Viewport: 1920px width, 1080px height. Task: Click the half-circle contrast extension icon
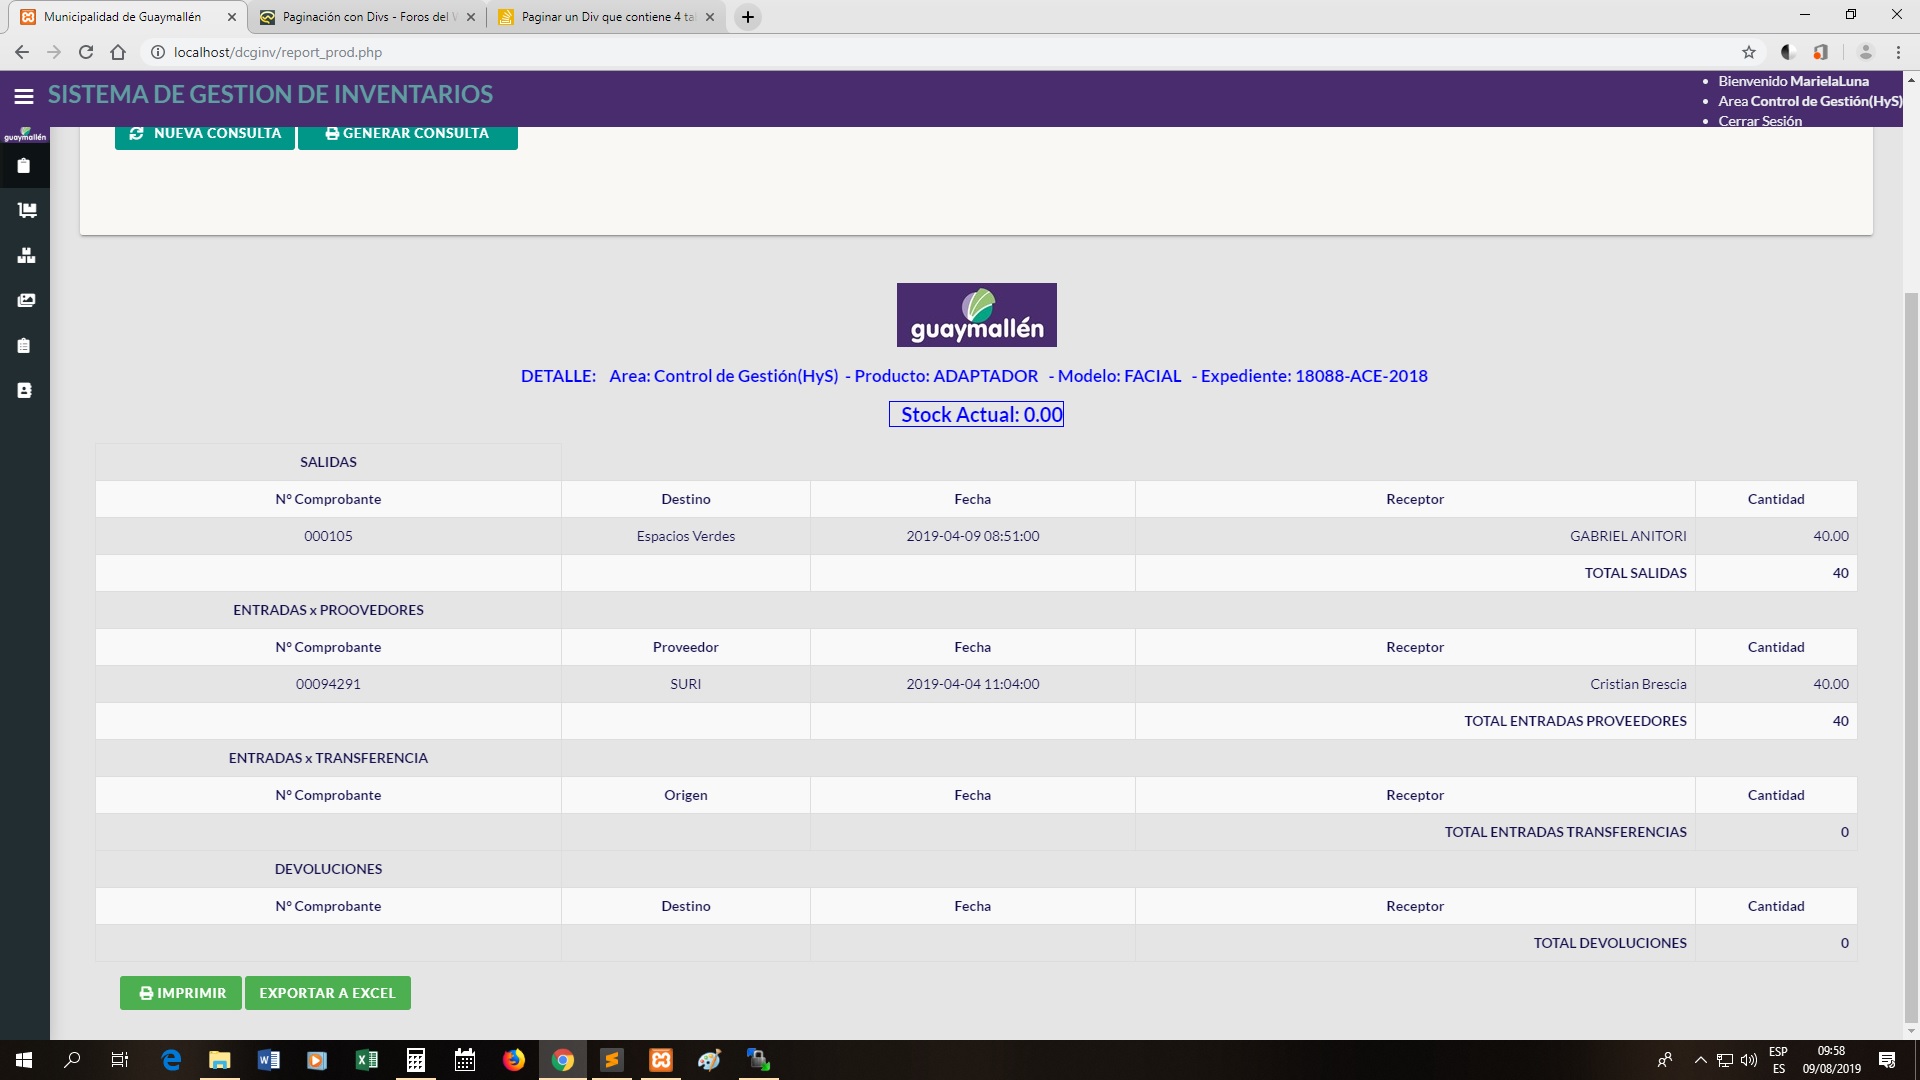tap(1788, 52)
